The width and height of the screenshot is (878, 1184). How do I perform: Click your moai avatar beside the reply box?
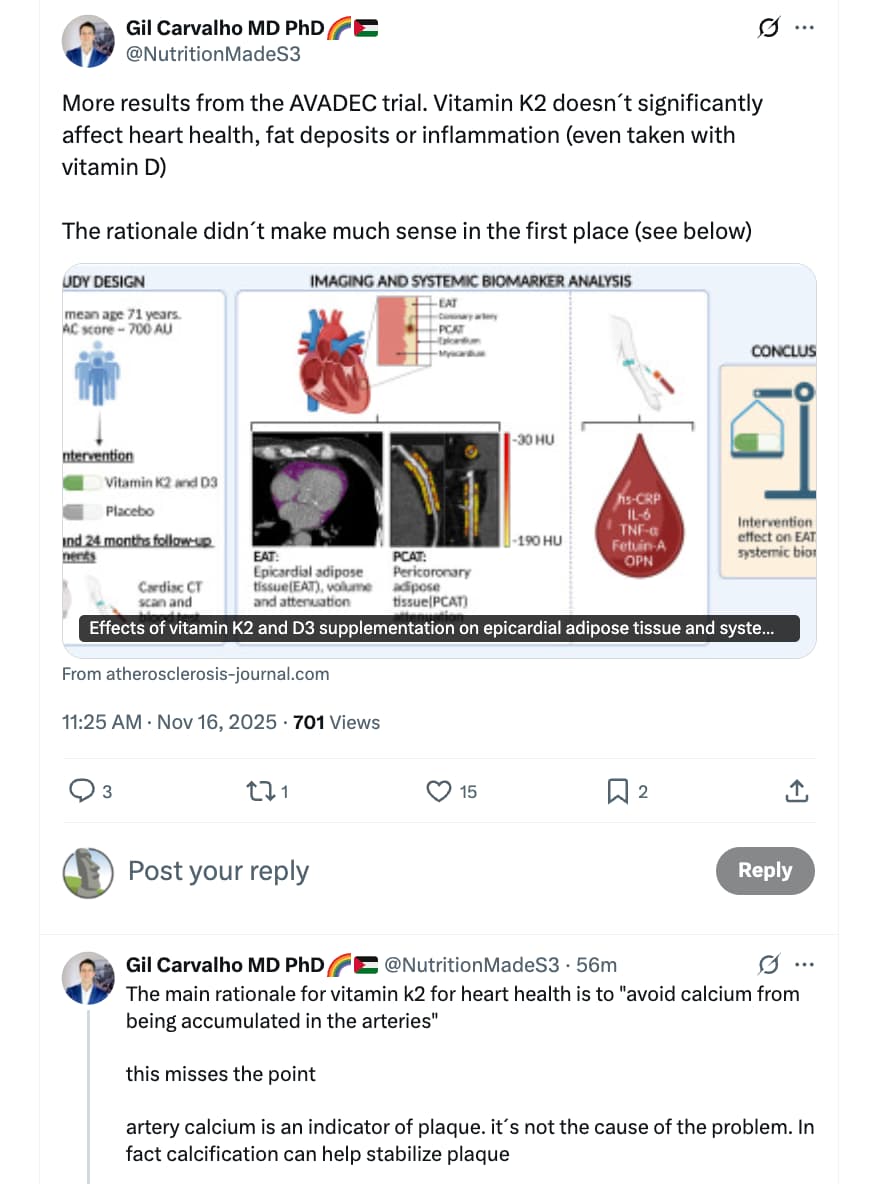pos(88,871)
